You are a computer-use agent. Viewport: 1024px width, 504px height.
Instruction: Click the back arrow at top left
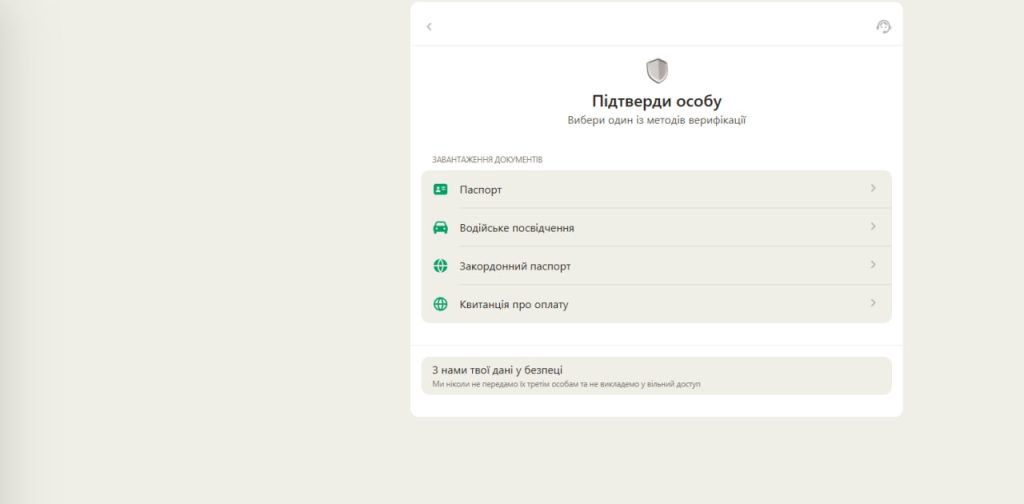click(429, 27)
